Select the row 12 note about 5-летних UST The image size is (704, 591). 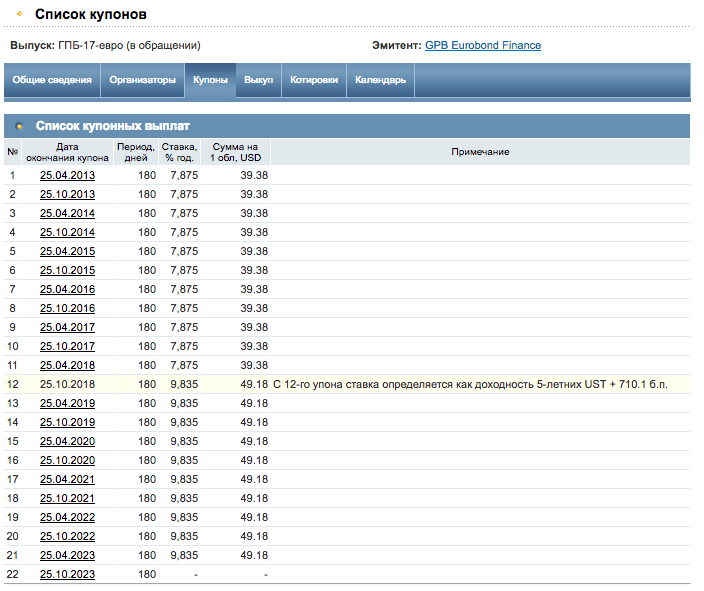pos(470,384)
